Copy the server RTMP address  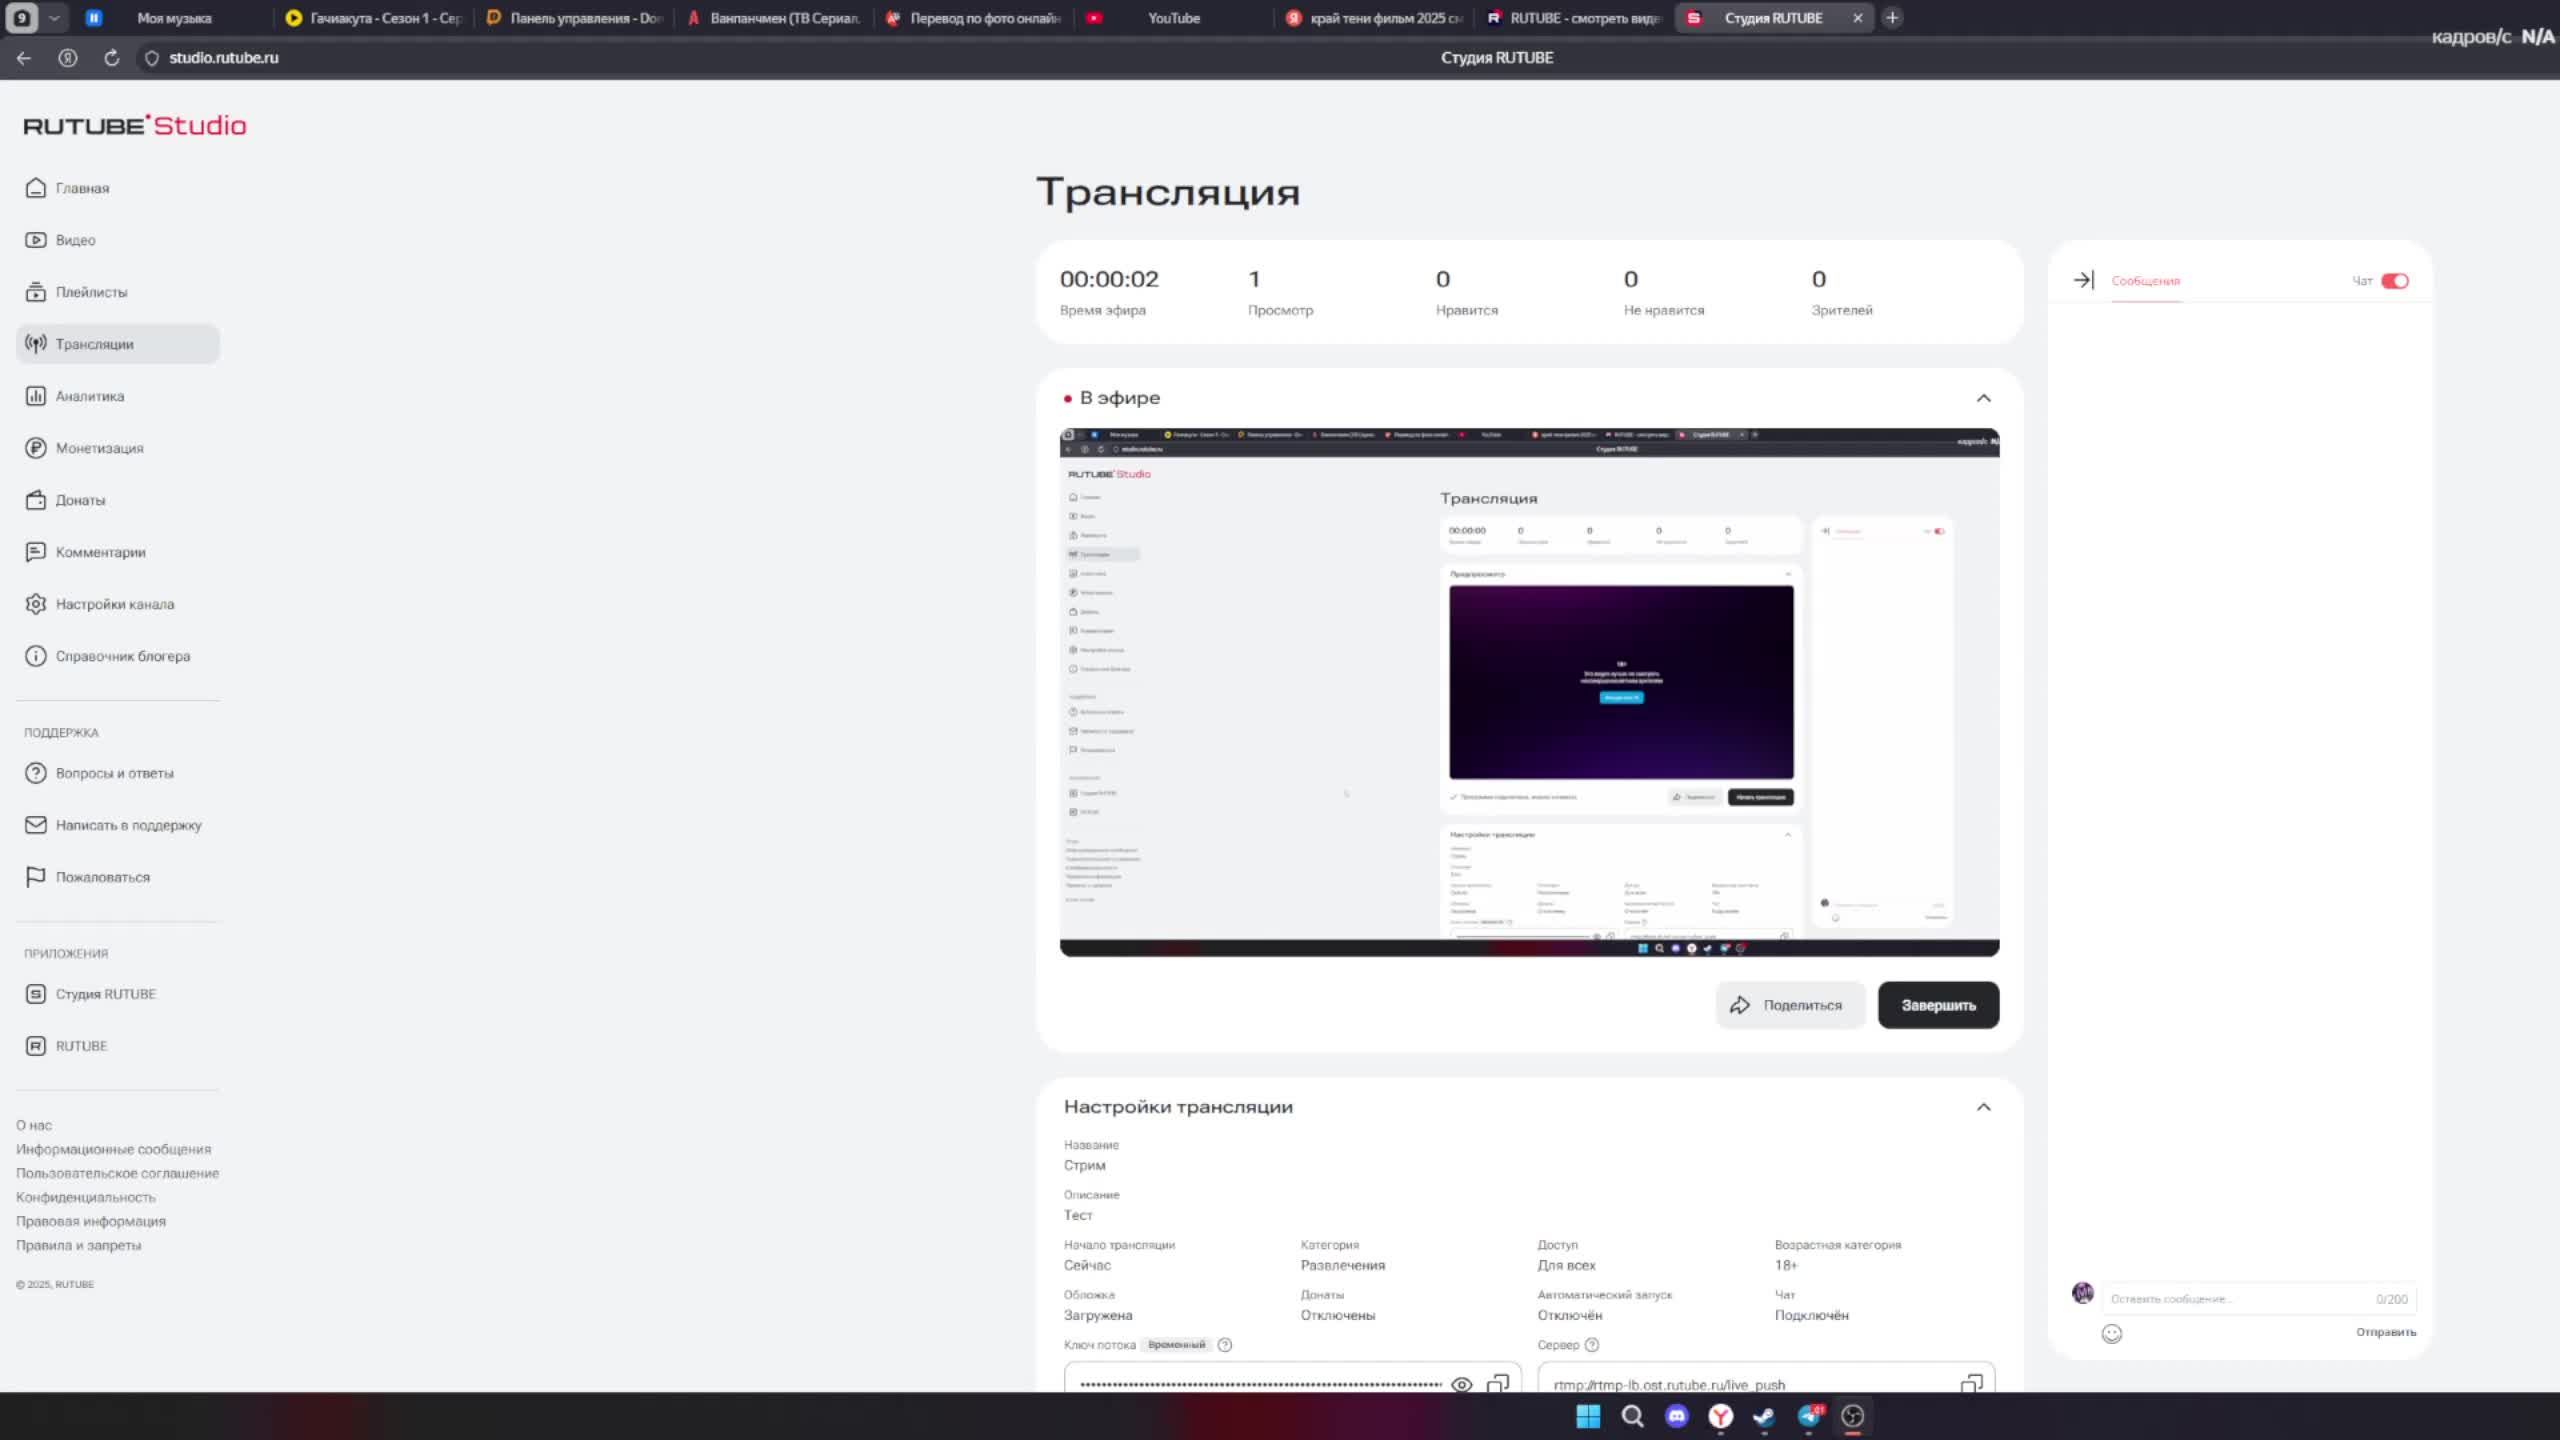tap(1971, 1384)
